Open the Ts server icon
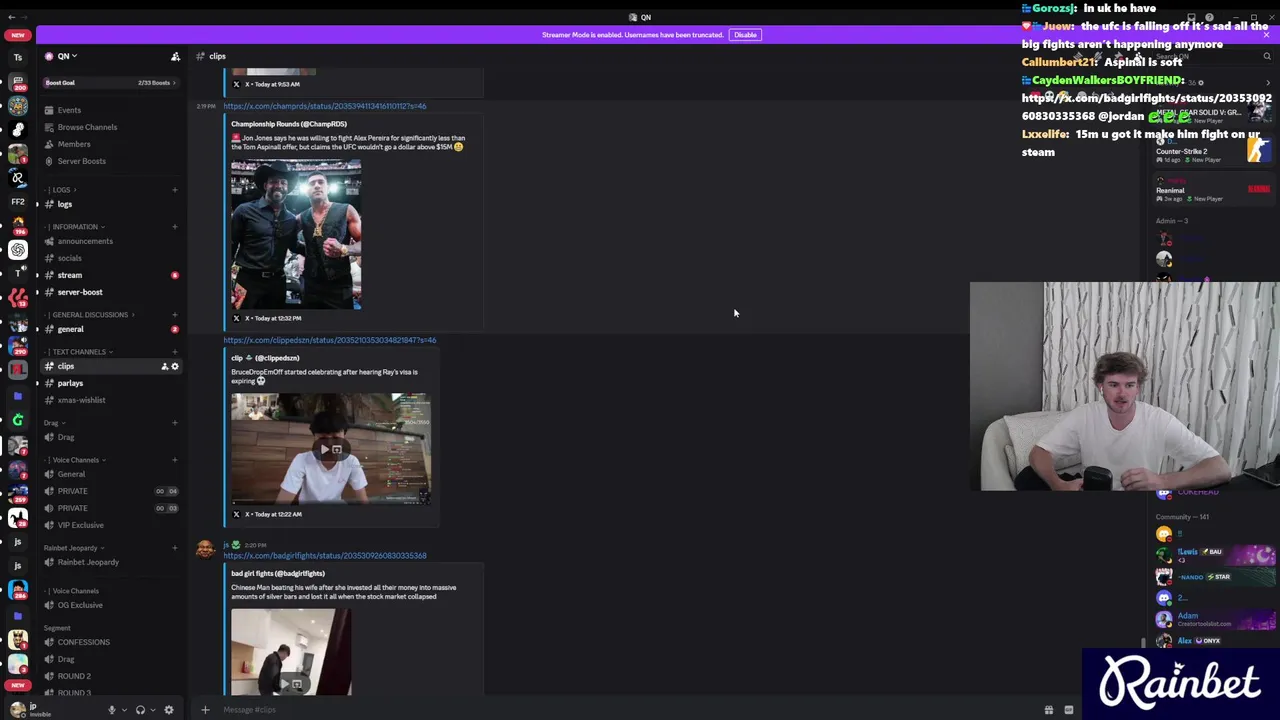 click(17, 57)
